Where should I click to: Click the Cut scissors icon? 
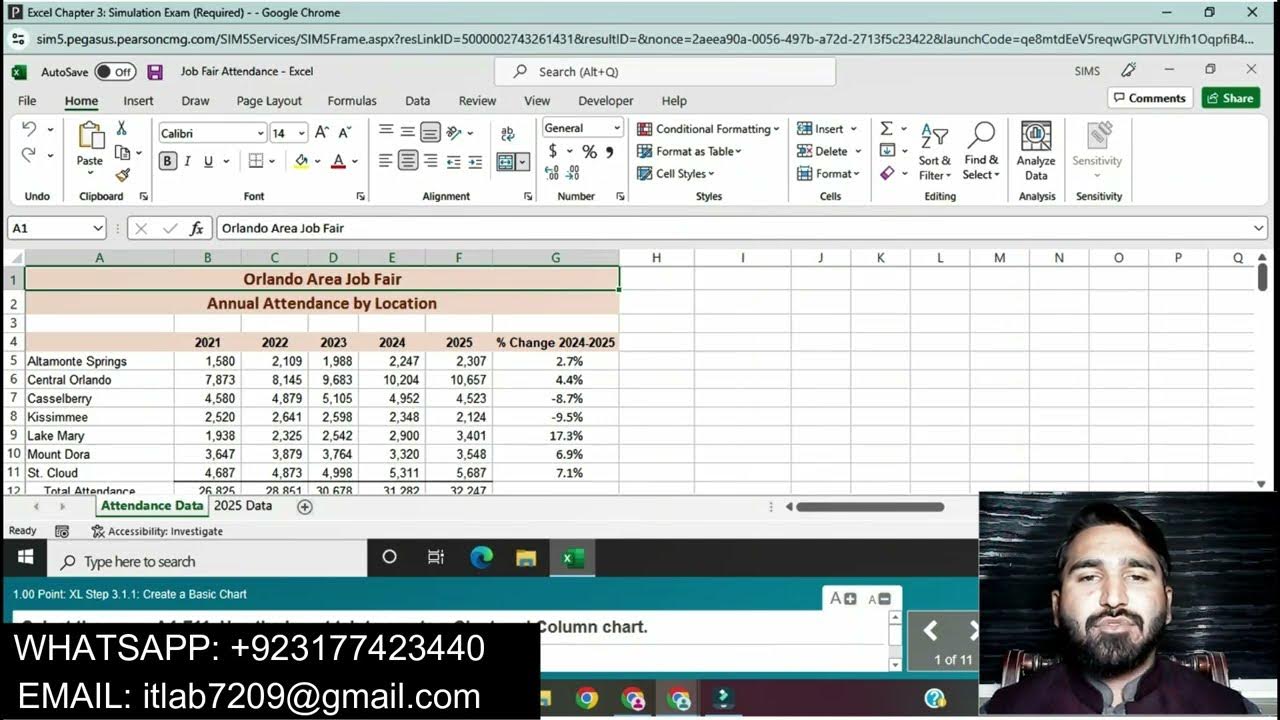click(121, 128)
